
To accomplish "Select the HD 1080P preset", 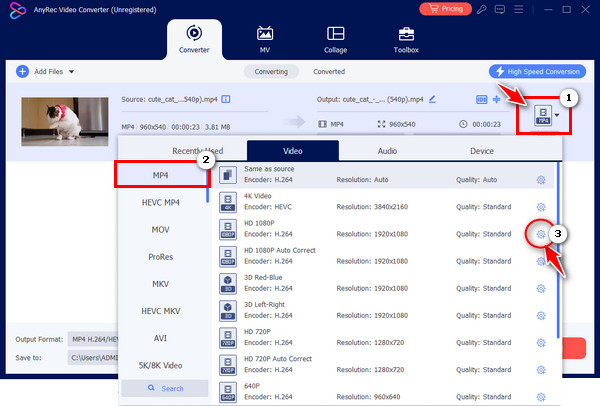I will point(383,229).
